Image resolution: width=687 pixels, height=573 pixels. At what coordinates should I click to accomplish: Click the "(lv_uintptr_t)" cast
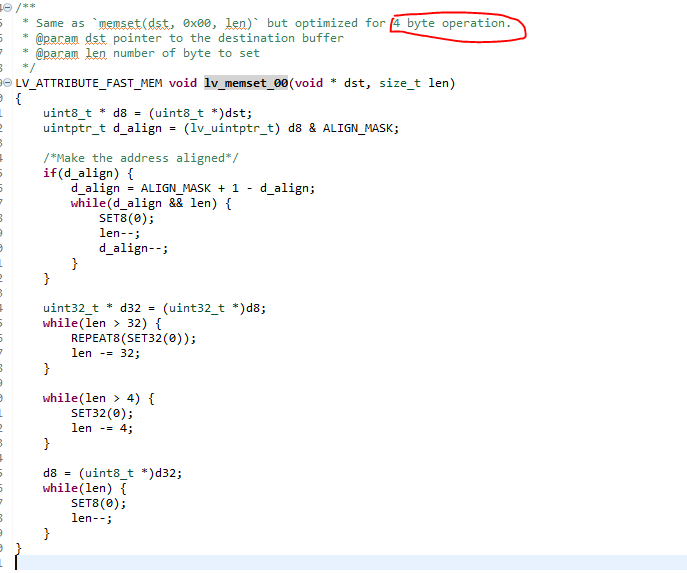pyautogui.click(x=231, y=128)
